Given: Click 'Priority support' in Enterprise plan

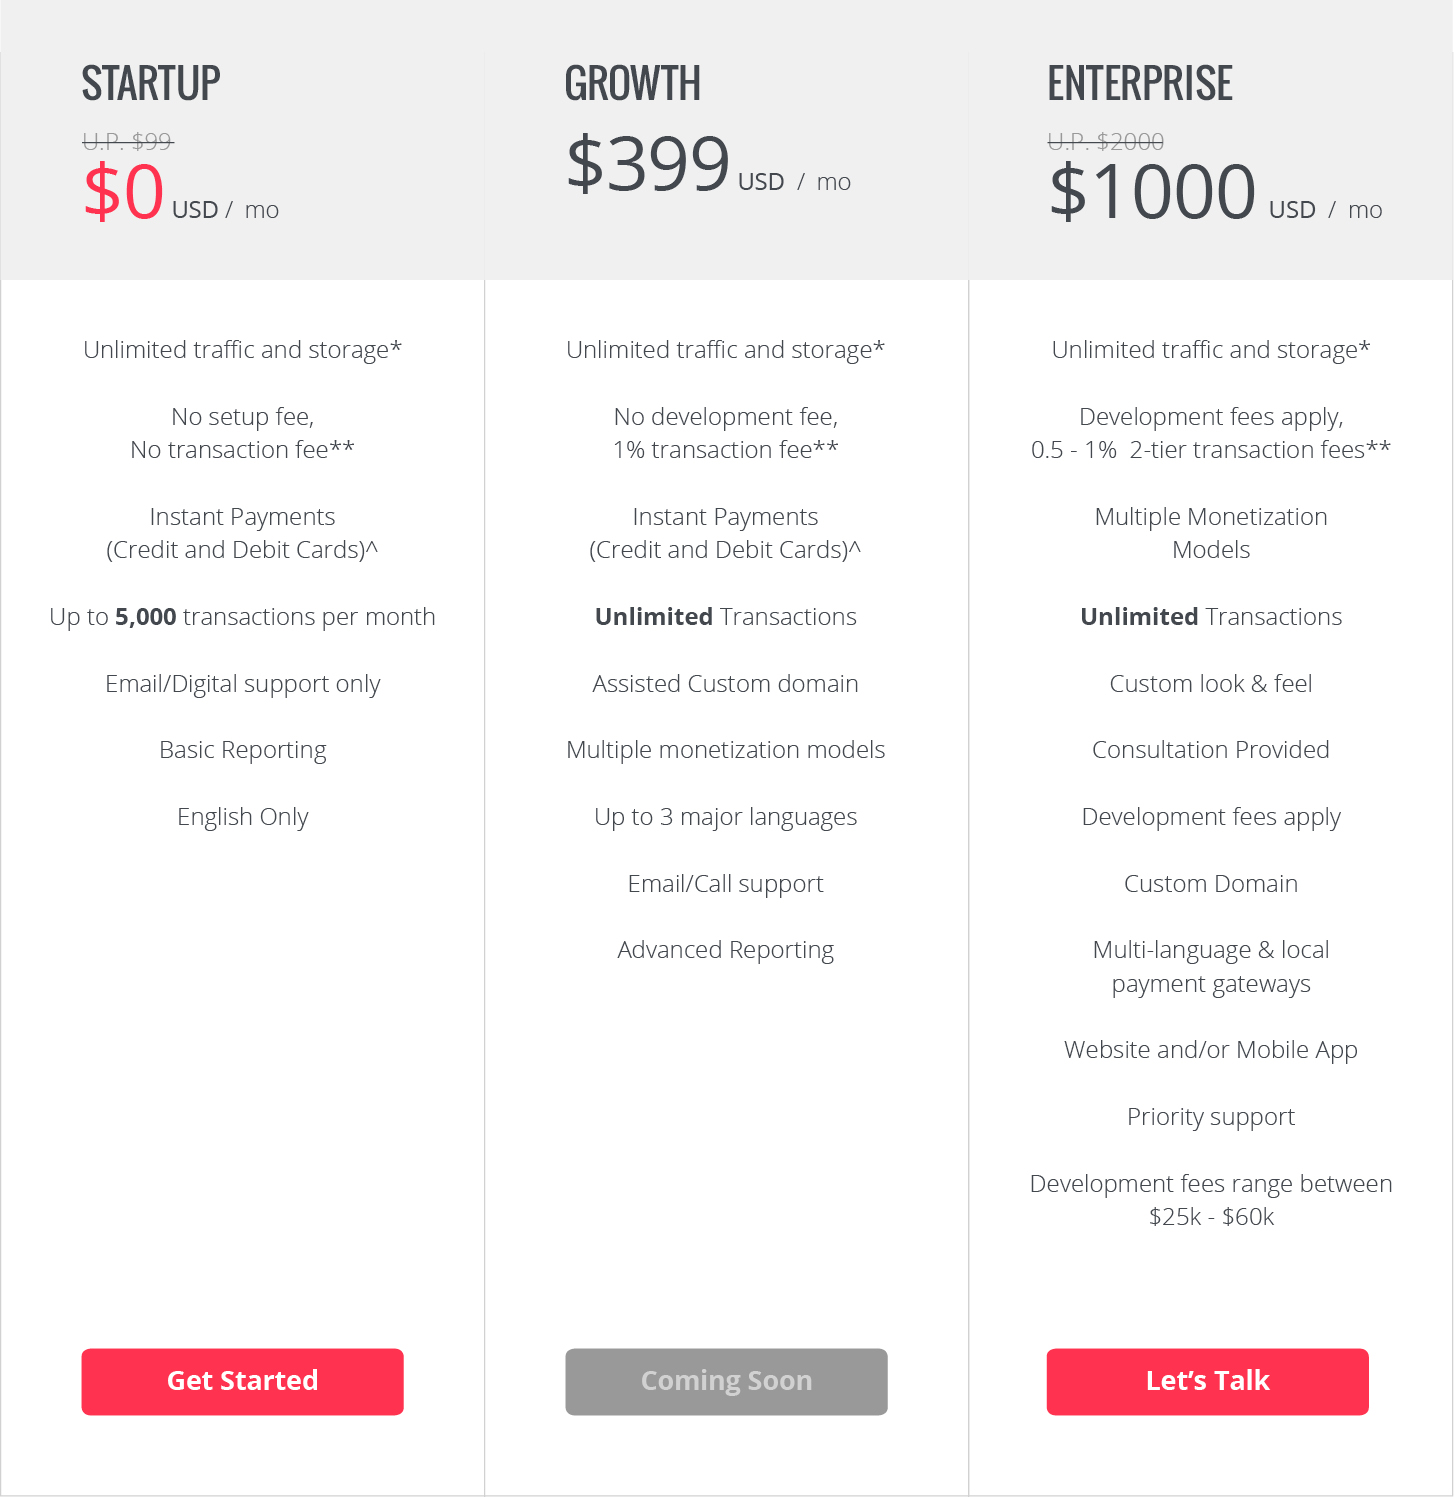Looking at the screenshot, I should [1210, 1117].
